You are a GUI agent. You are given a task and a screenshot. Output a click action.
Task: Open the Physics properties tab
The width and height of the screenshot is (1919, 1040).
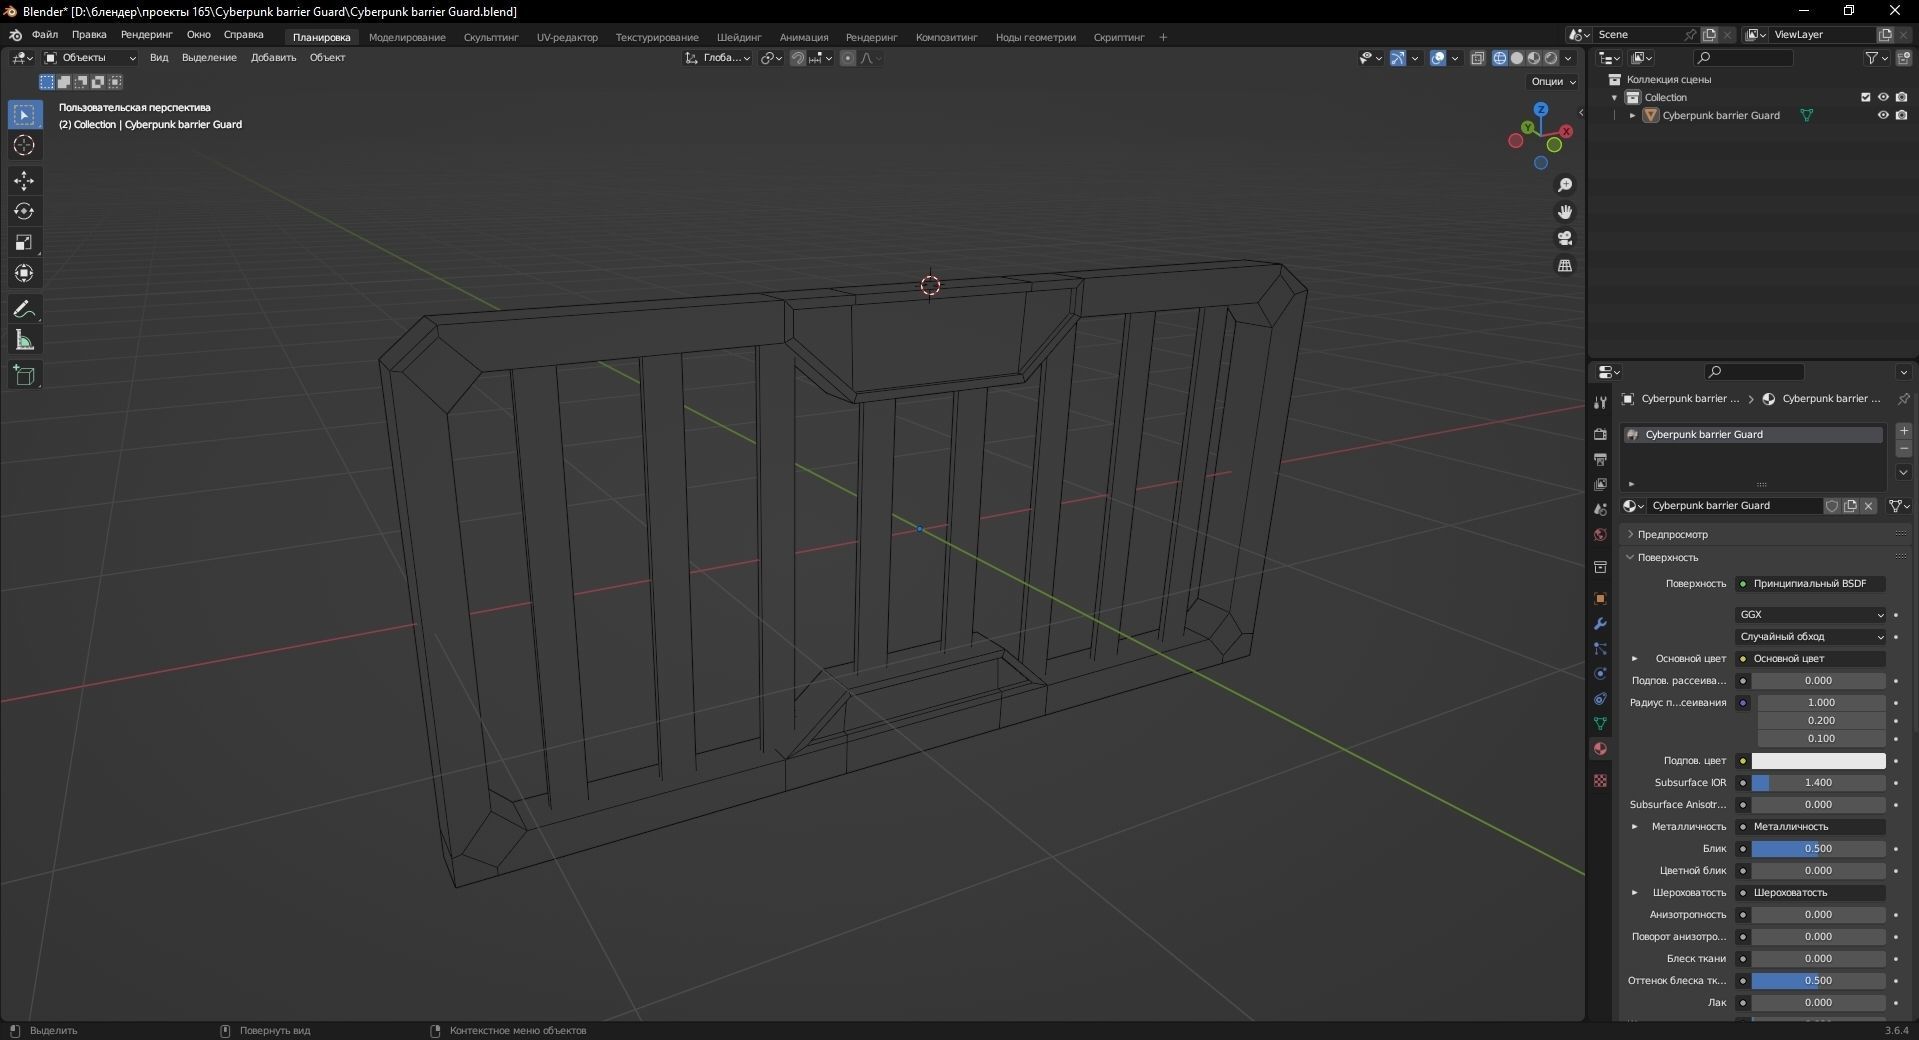(x=1600, y=674)
